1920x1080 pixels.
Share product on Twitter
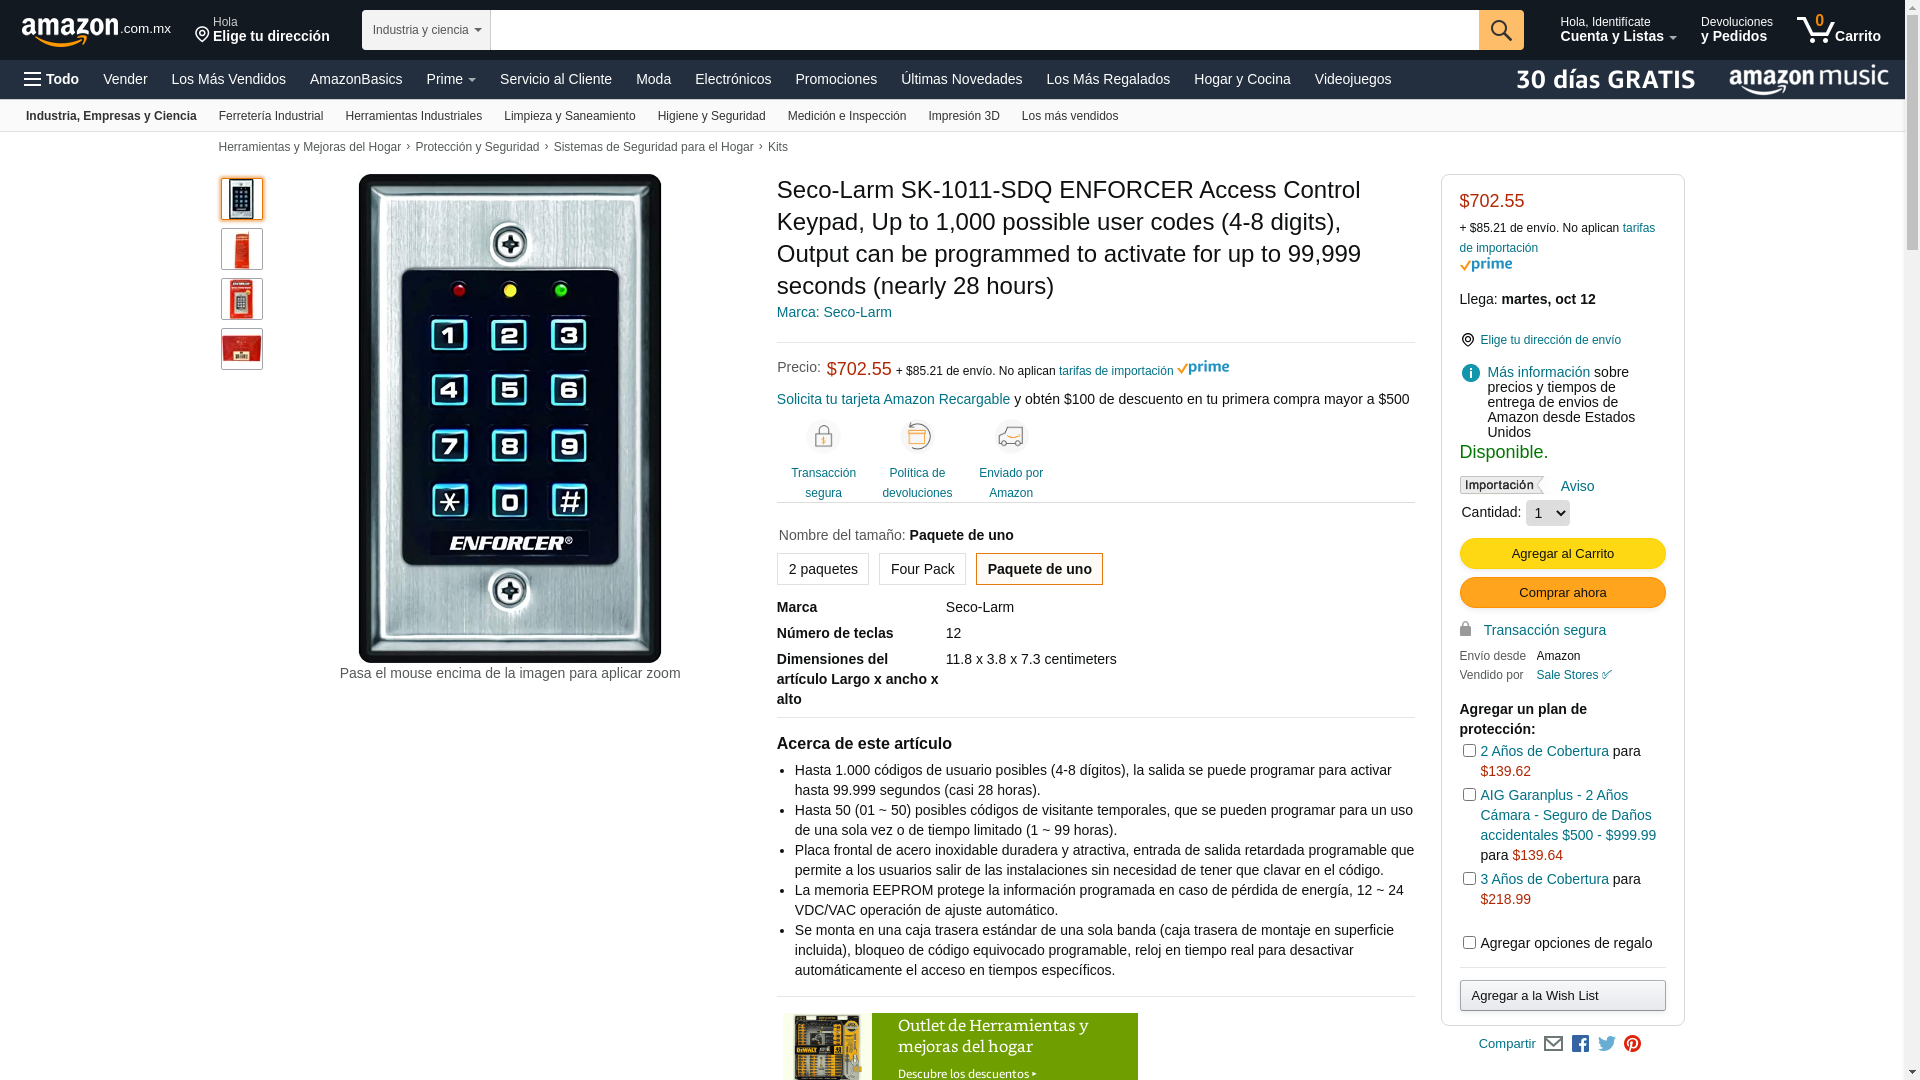(x=1607, y=1044)
